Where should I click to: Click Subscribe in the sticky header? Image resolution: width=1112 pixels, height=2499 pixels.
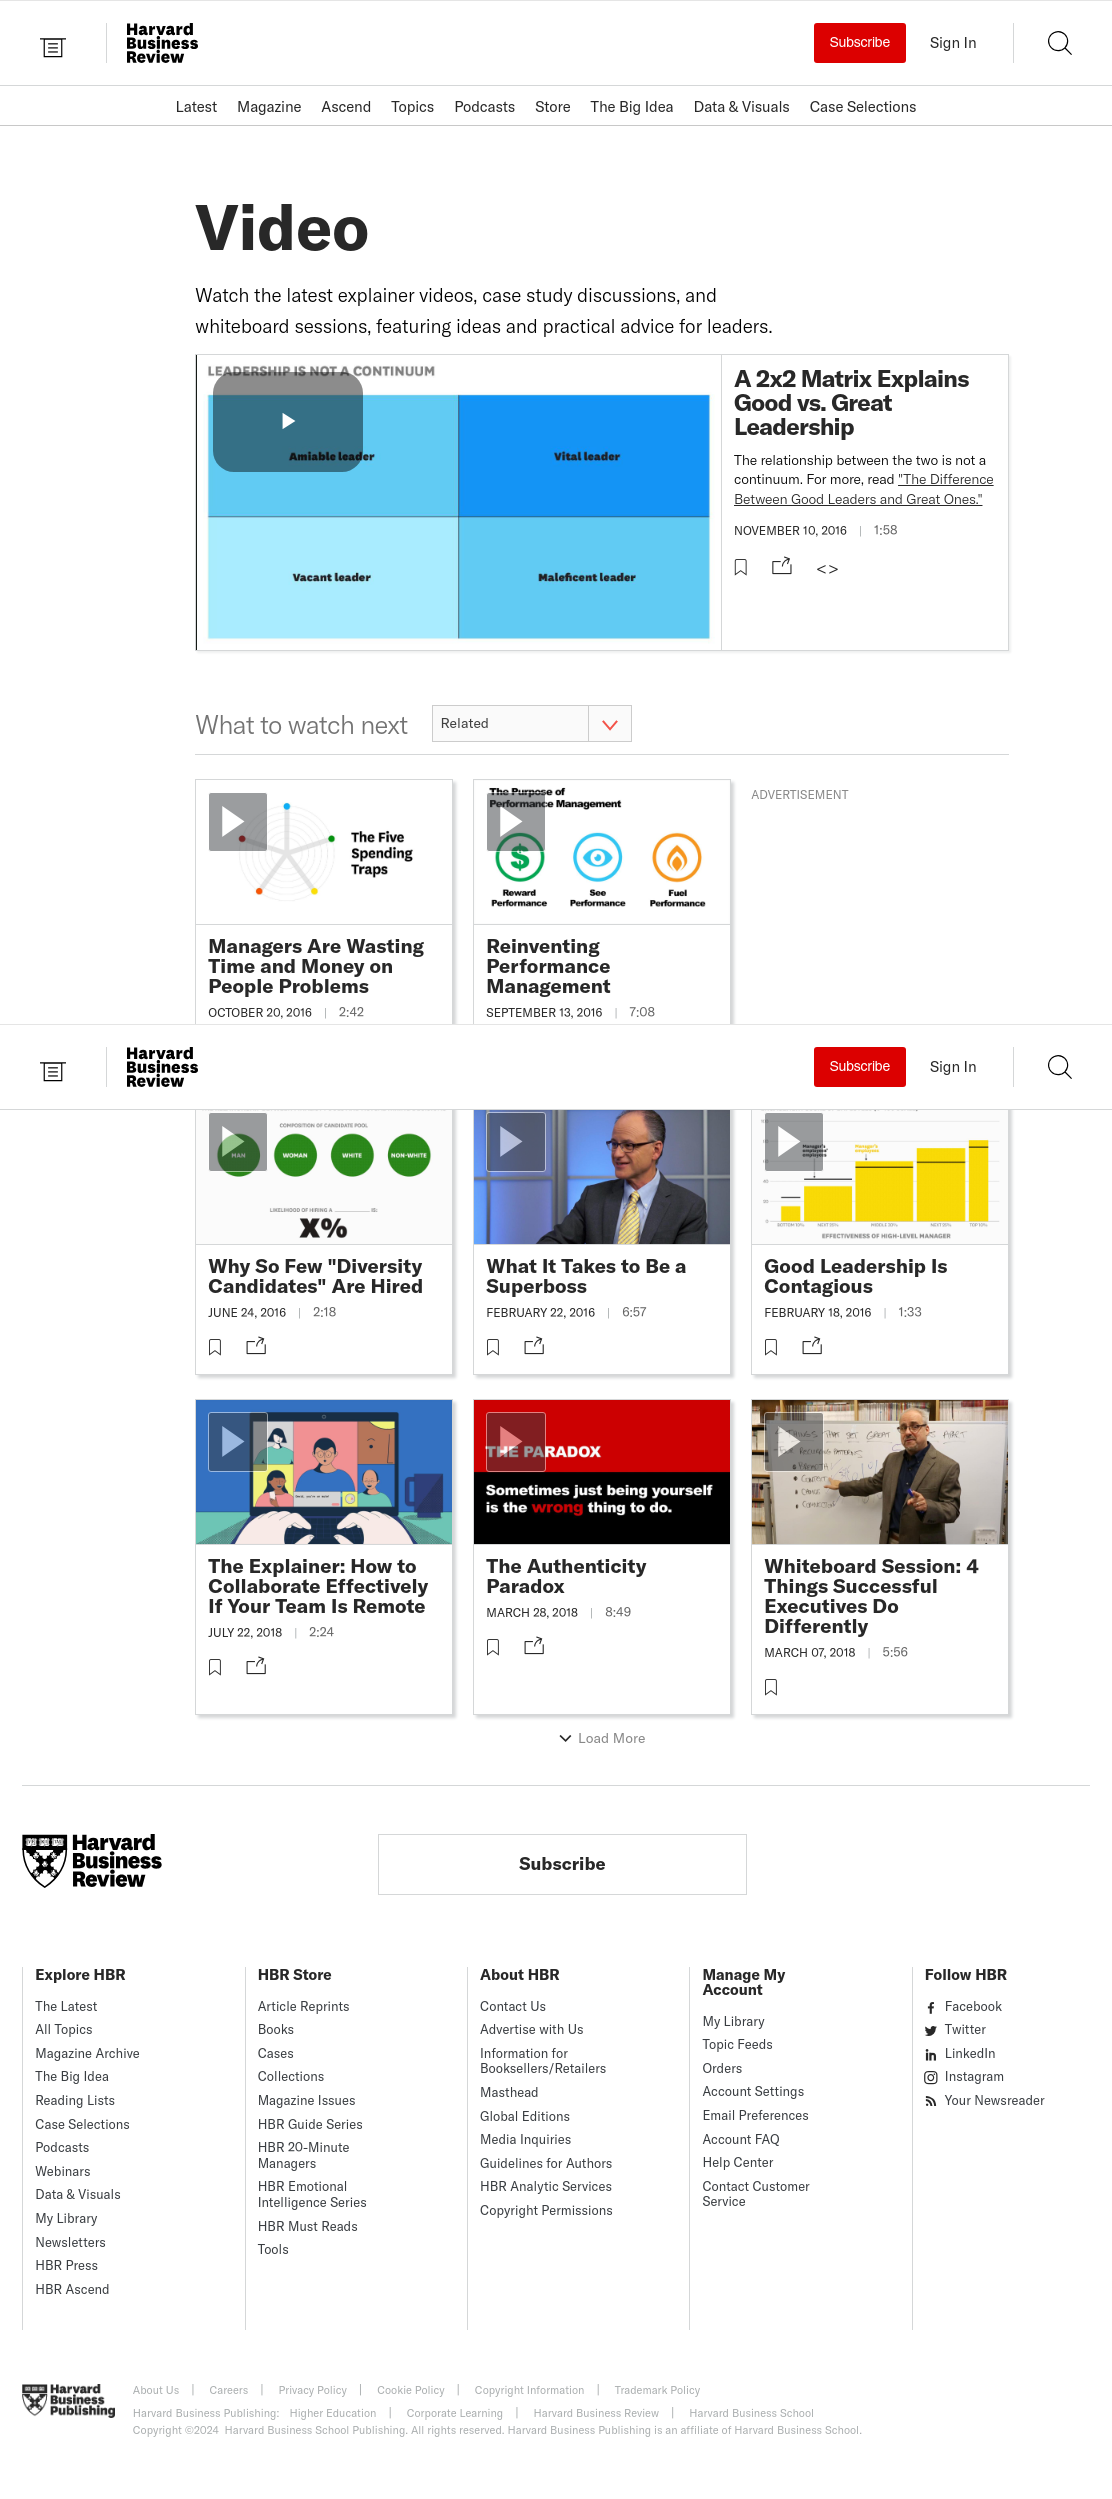860,1067
